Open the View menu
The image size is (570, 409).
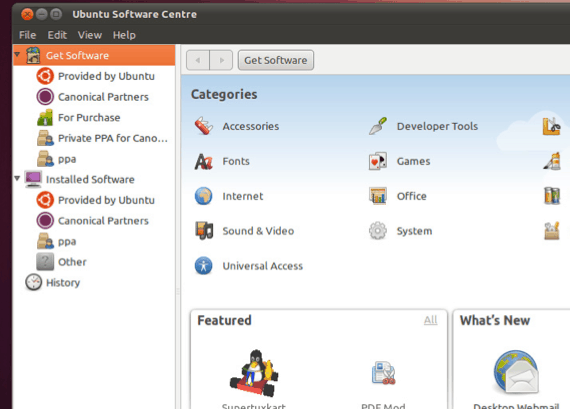click(89, 35)
